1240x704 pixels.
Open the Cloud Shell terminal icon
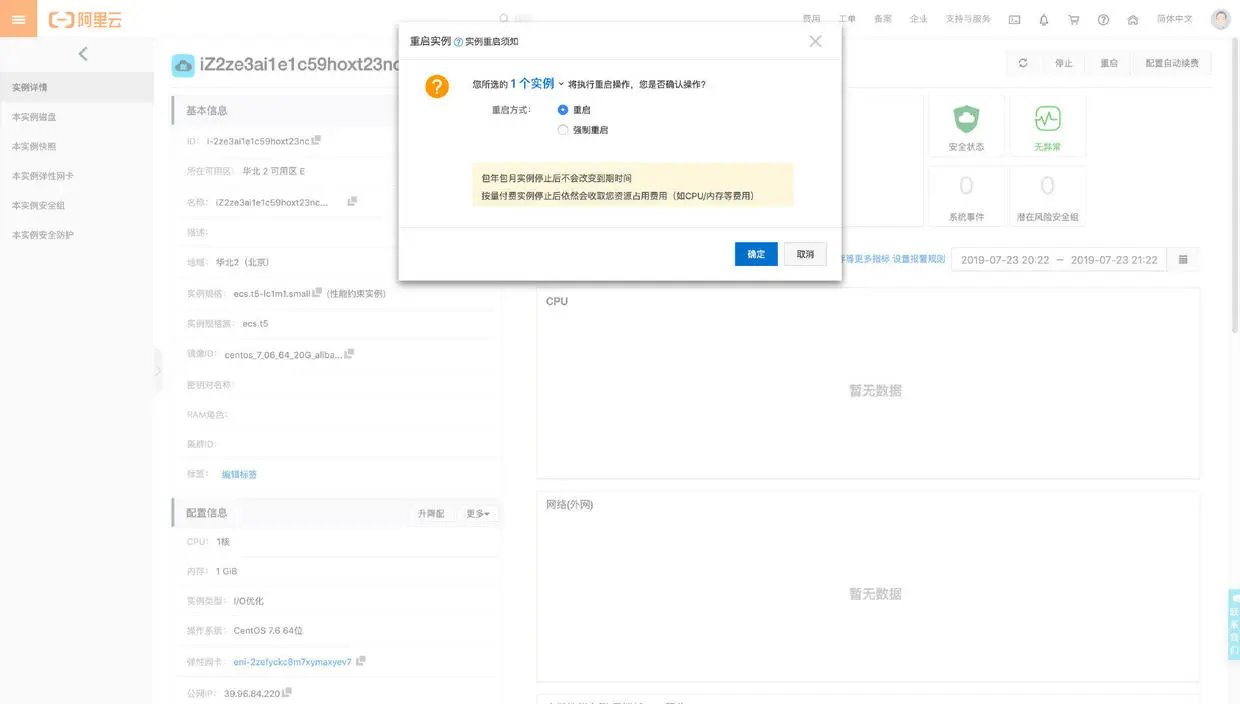coord(1014,20)
